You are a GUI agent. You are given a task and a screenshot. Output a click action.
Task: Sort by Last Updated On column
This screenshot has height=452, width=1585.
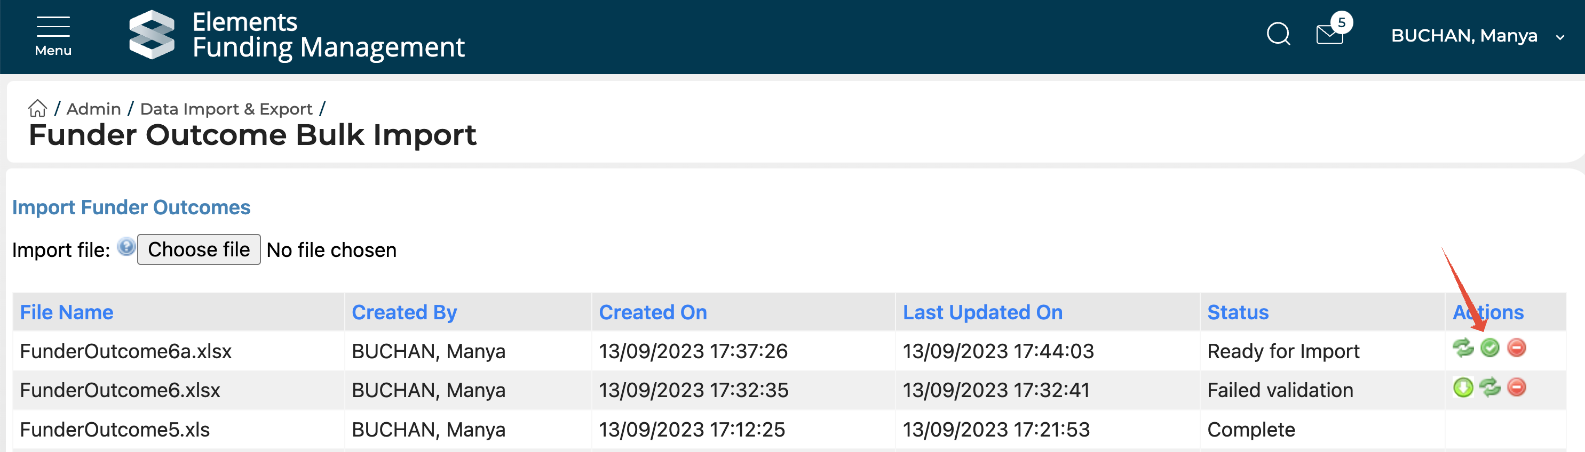point(982,312)
